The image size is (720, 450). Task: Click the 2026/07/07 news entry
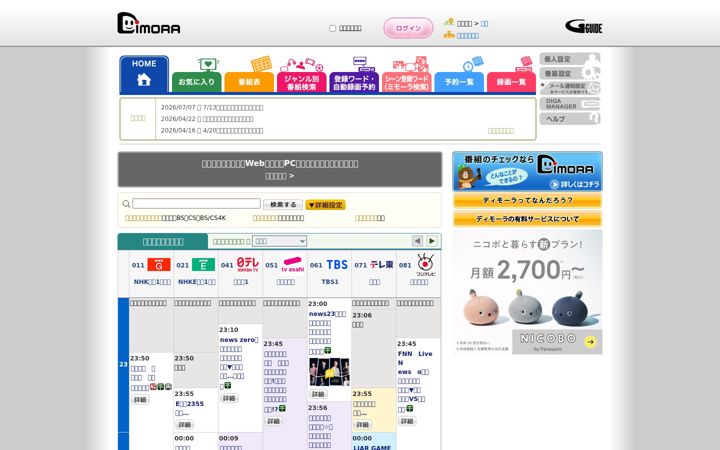click(x=212, y=107)
